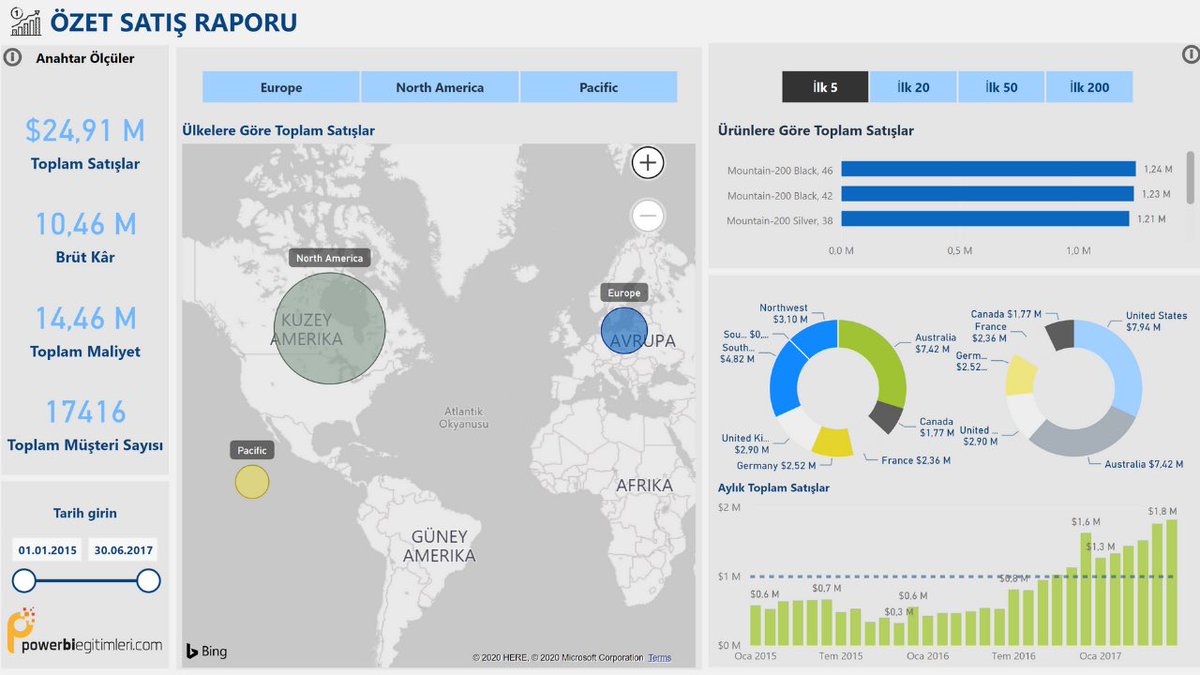Click the Europe bubble on the map
Screen dimensions: 1200x675
click(624, 331)
